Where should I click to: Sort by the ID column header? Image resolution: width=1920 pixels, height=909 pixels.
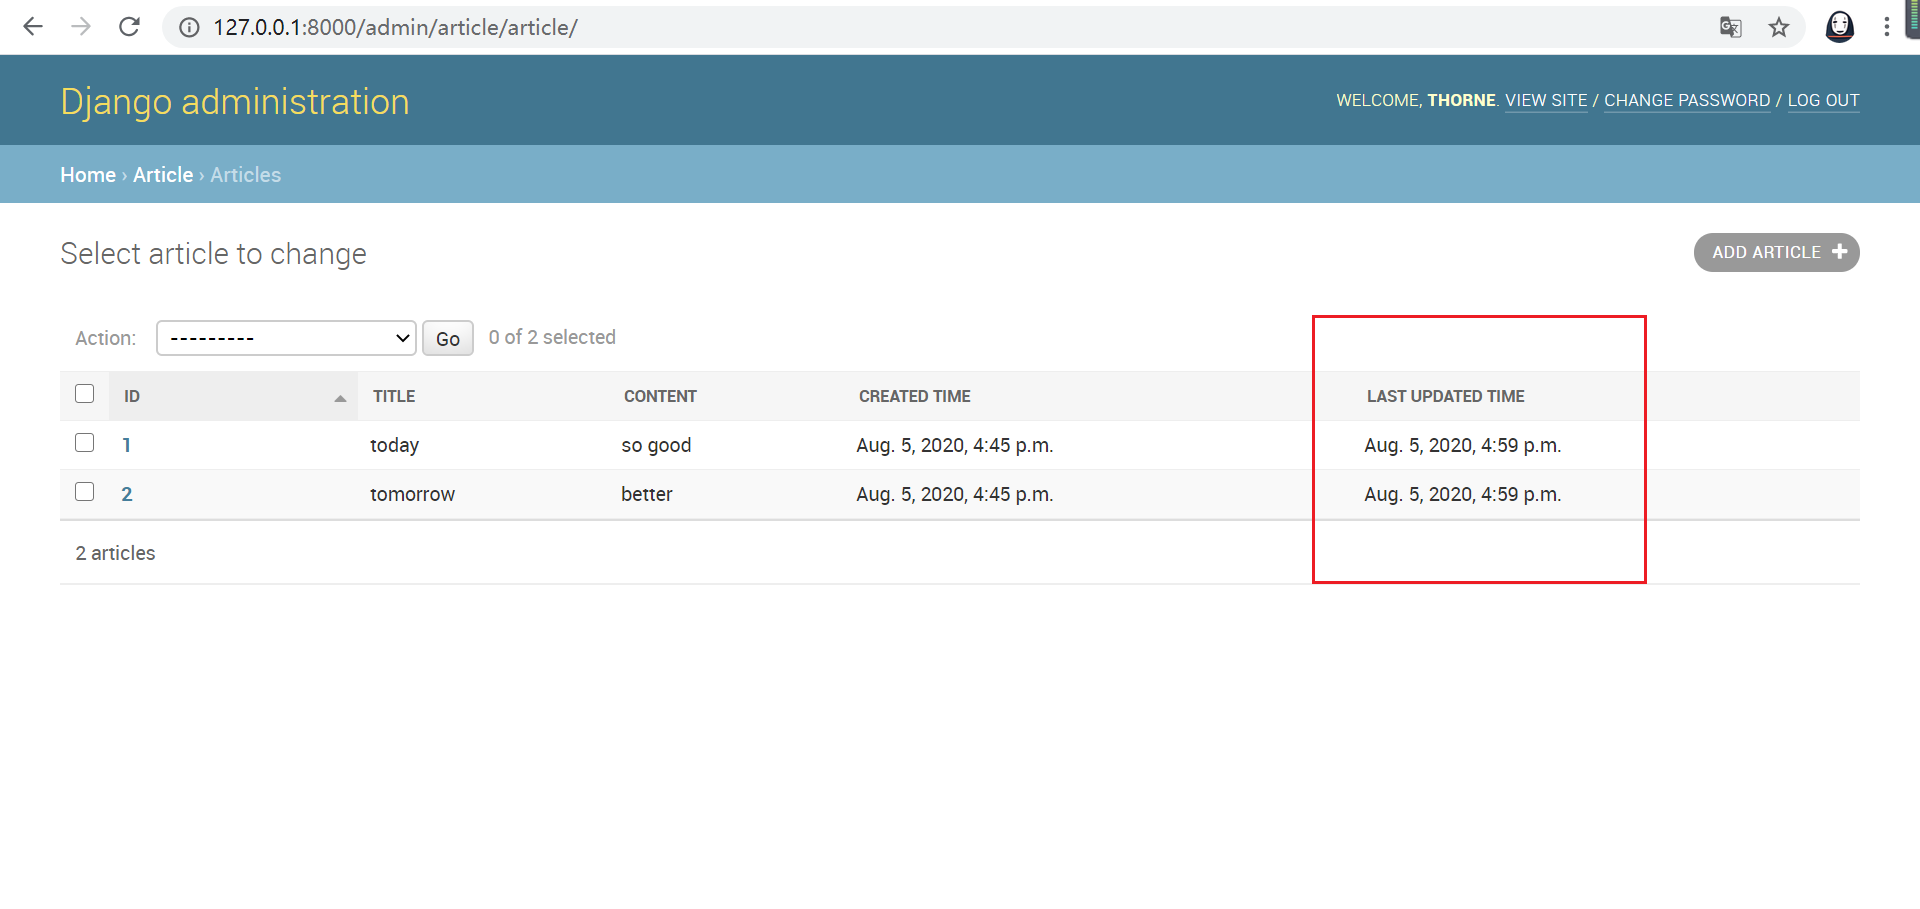click(x=132, y=396)
